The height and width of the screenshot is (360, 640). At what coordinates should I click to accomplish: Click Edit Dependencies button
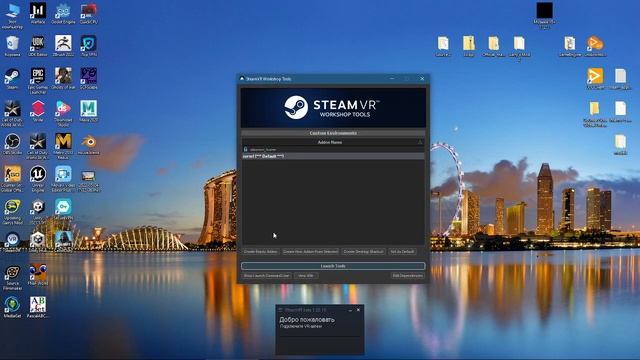click(407, 276)
